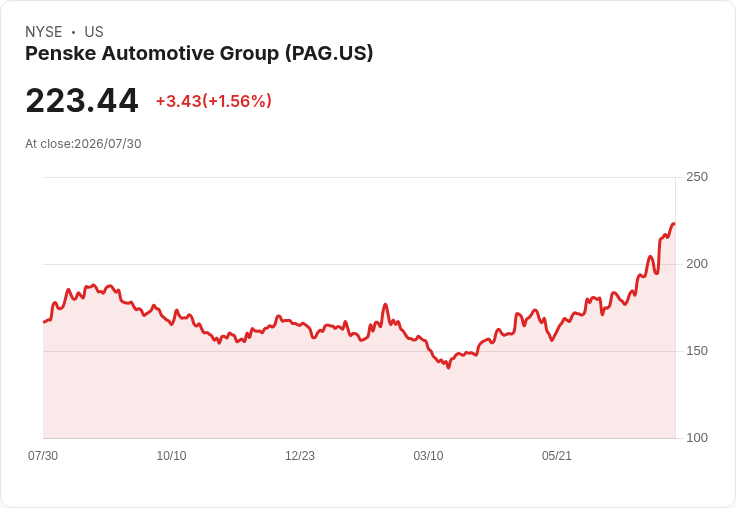This screenshot has height=508, width=736.
Task: Click the 200 price axis label
Action: (697, 264)
